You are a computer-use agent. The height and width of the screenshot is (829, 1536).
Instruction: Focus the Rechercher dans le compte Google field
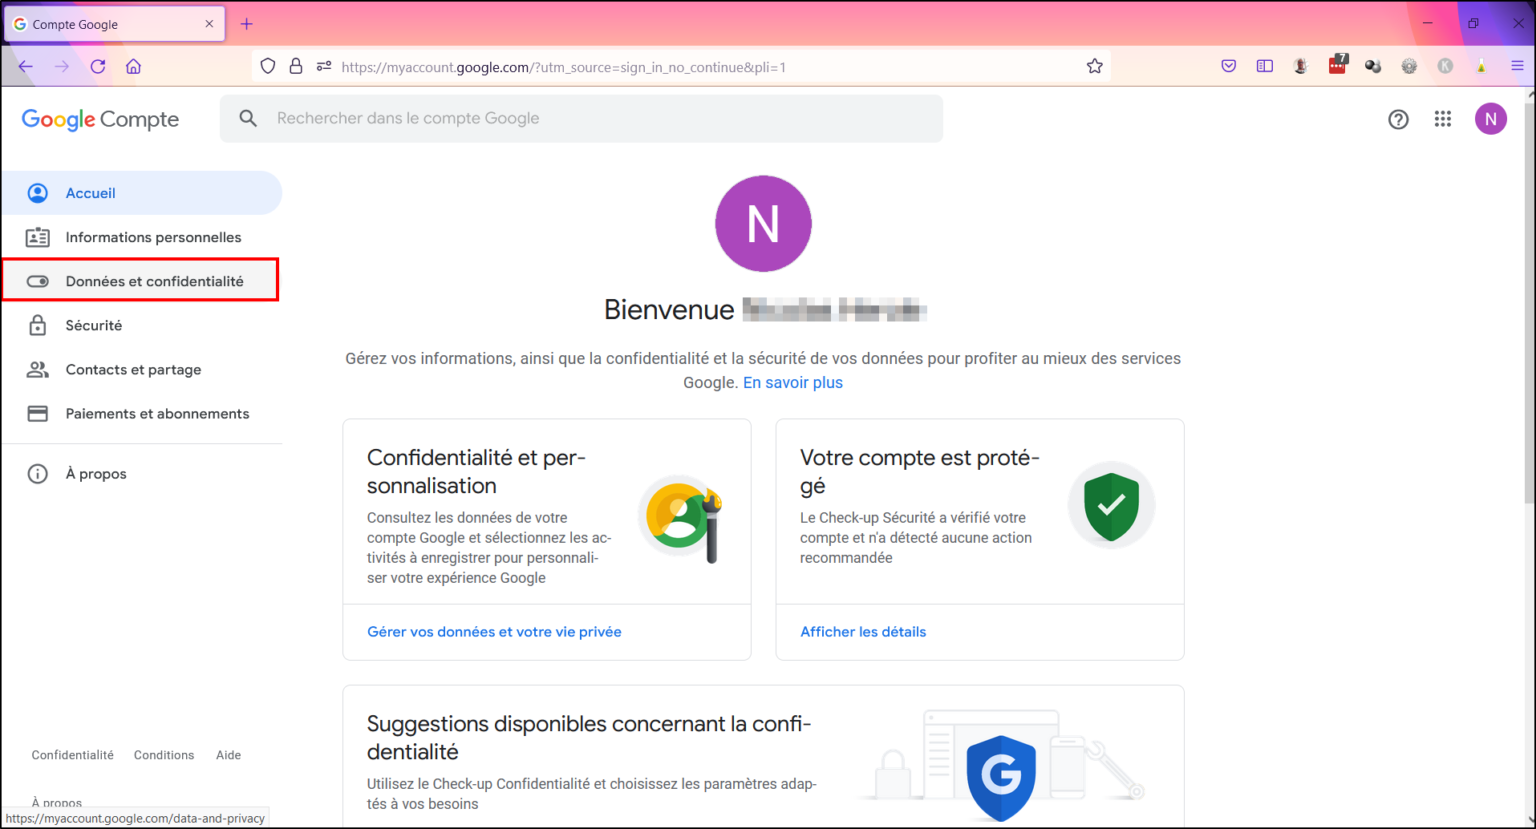tap(581, 118)
